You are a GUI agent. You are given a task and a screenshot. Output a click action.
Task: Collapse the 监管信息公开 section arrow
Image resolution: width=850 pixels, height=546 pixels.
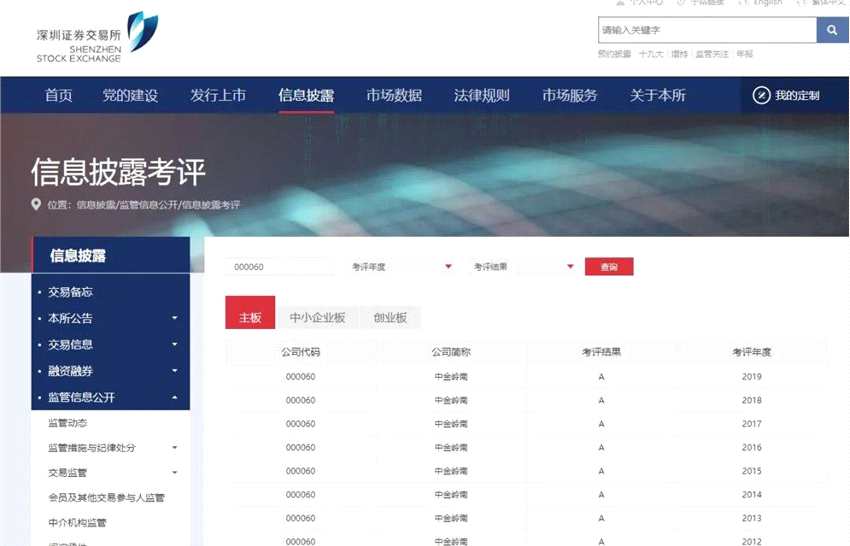(175, 397)
